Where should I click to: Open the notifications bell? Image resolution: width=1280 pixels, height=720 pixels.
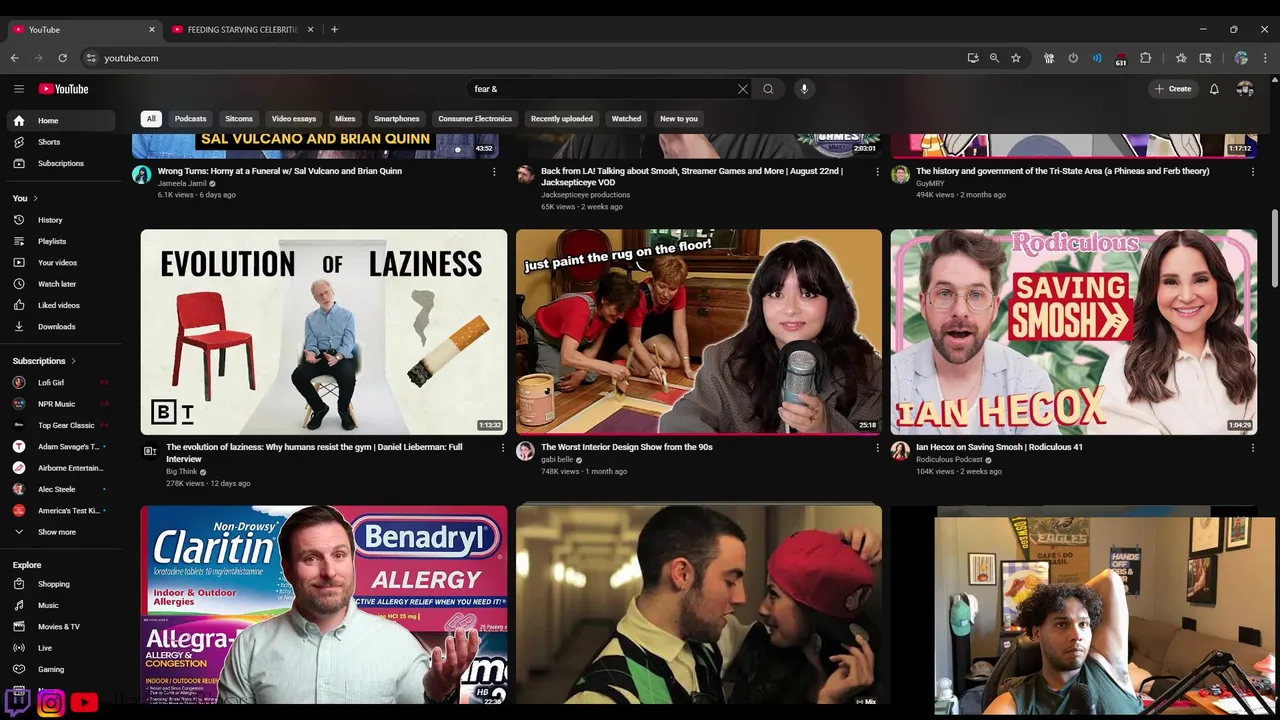1214,89
